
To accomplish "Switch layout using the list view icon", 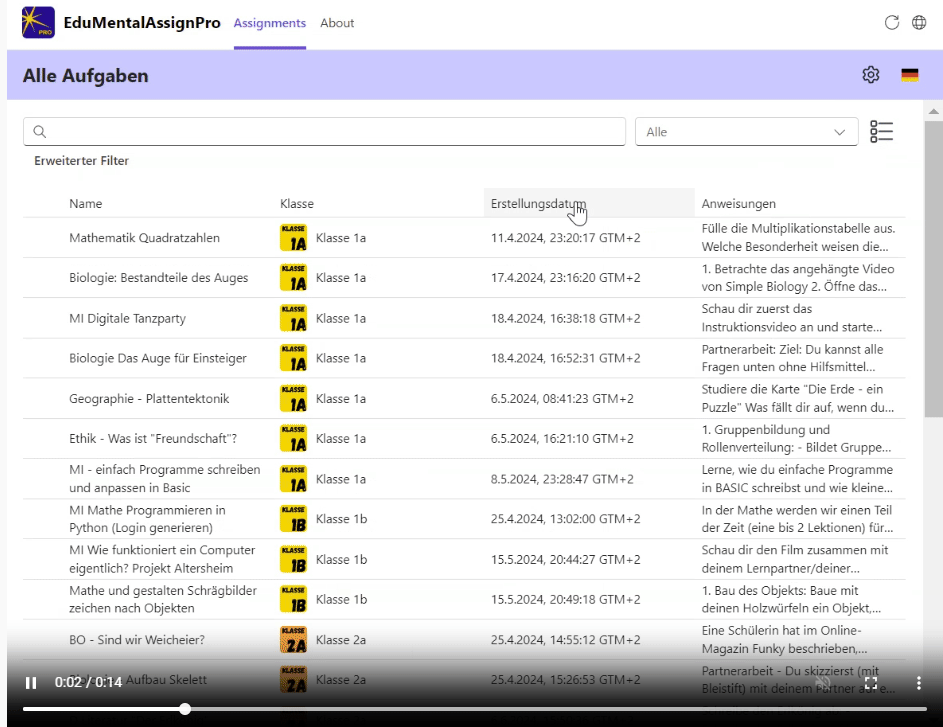I will 882,132.
